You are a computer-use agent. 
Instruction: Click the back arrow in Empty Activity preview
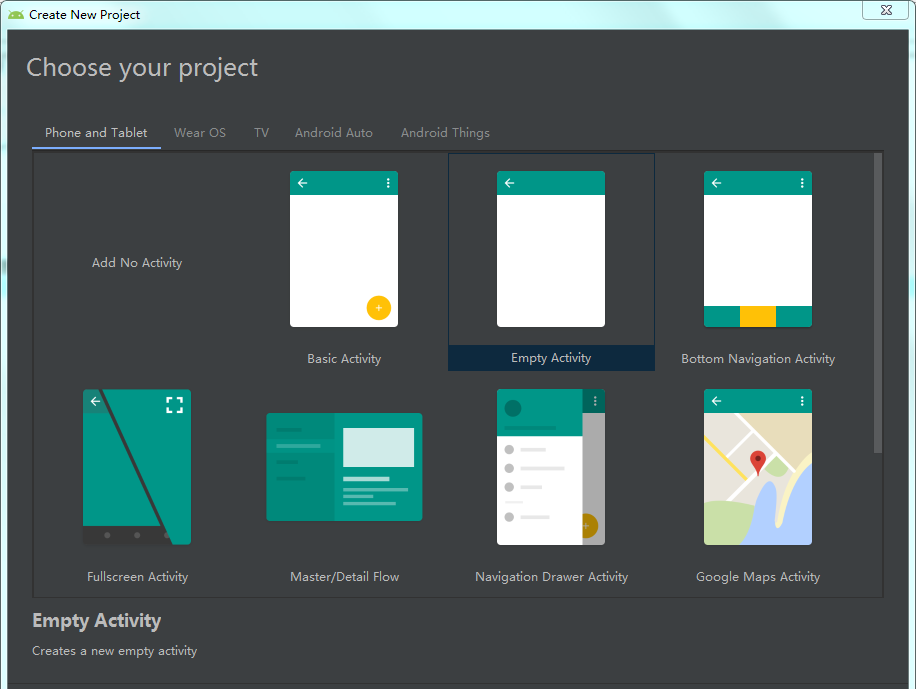coord(509,183)
